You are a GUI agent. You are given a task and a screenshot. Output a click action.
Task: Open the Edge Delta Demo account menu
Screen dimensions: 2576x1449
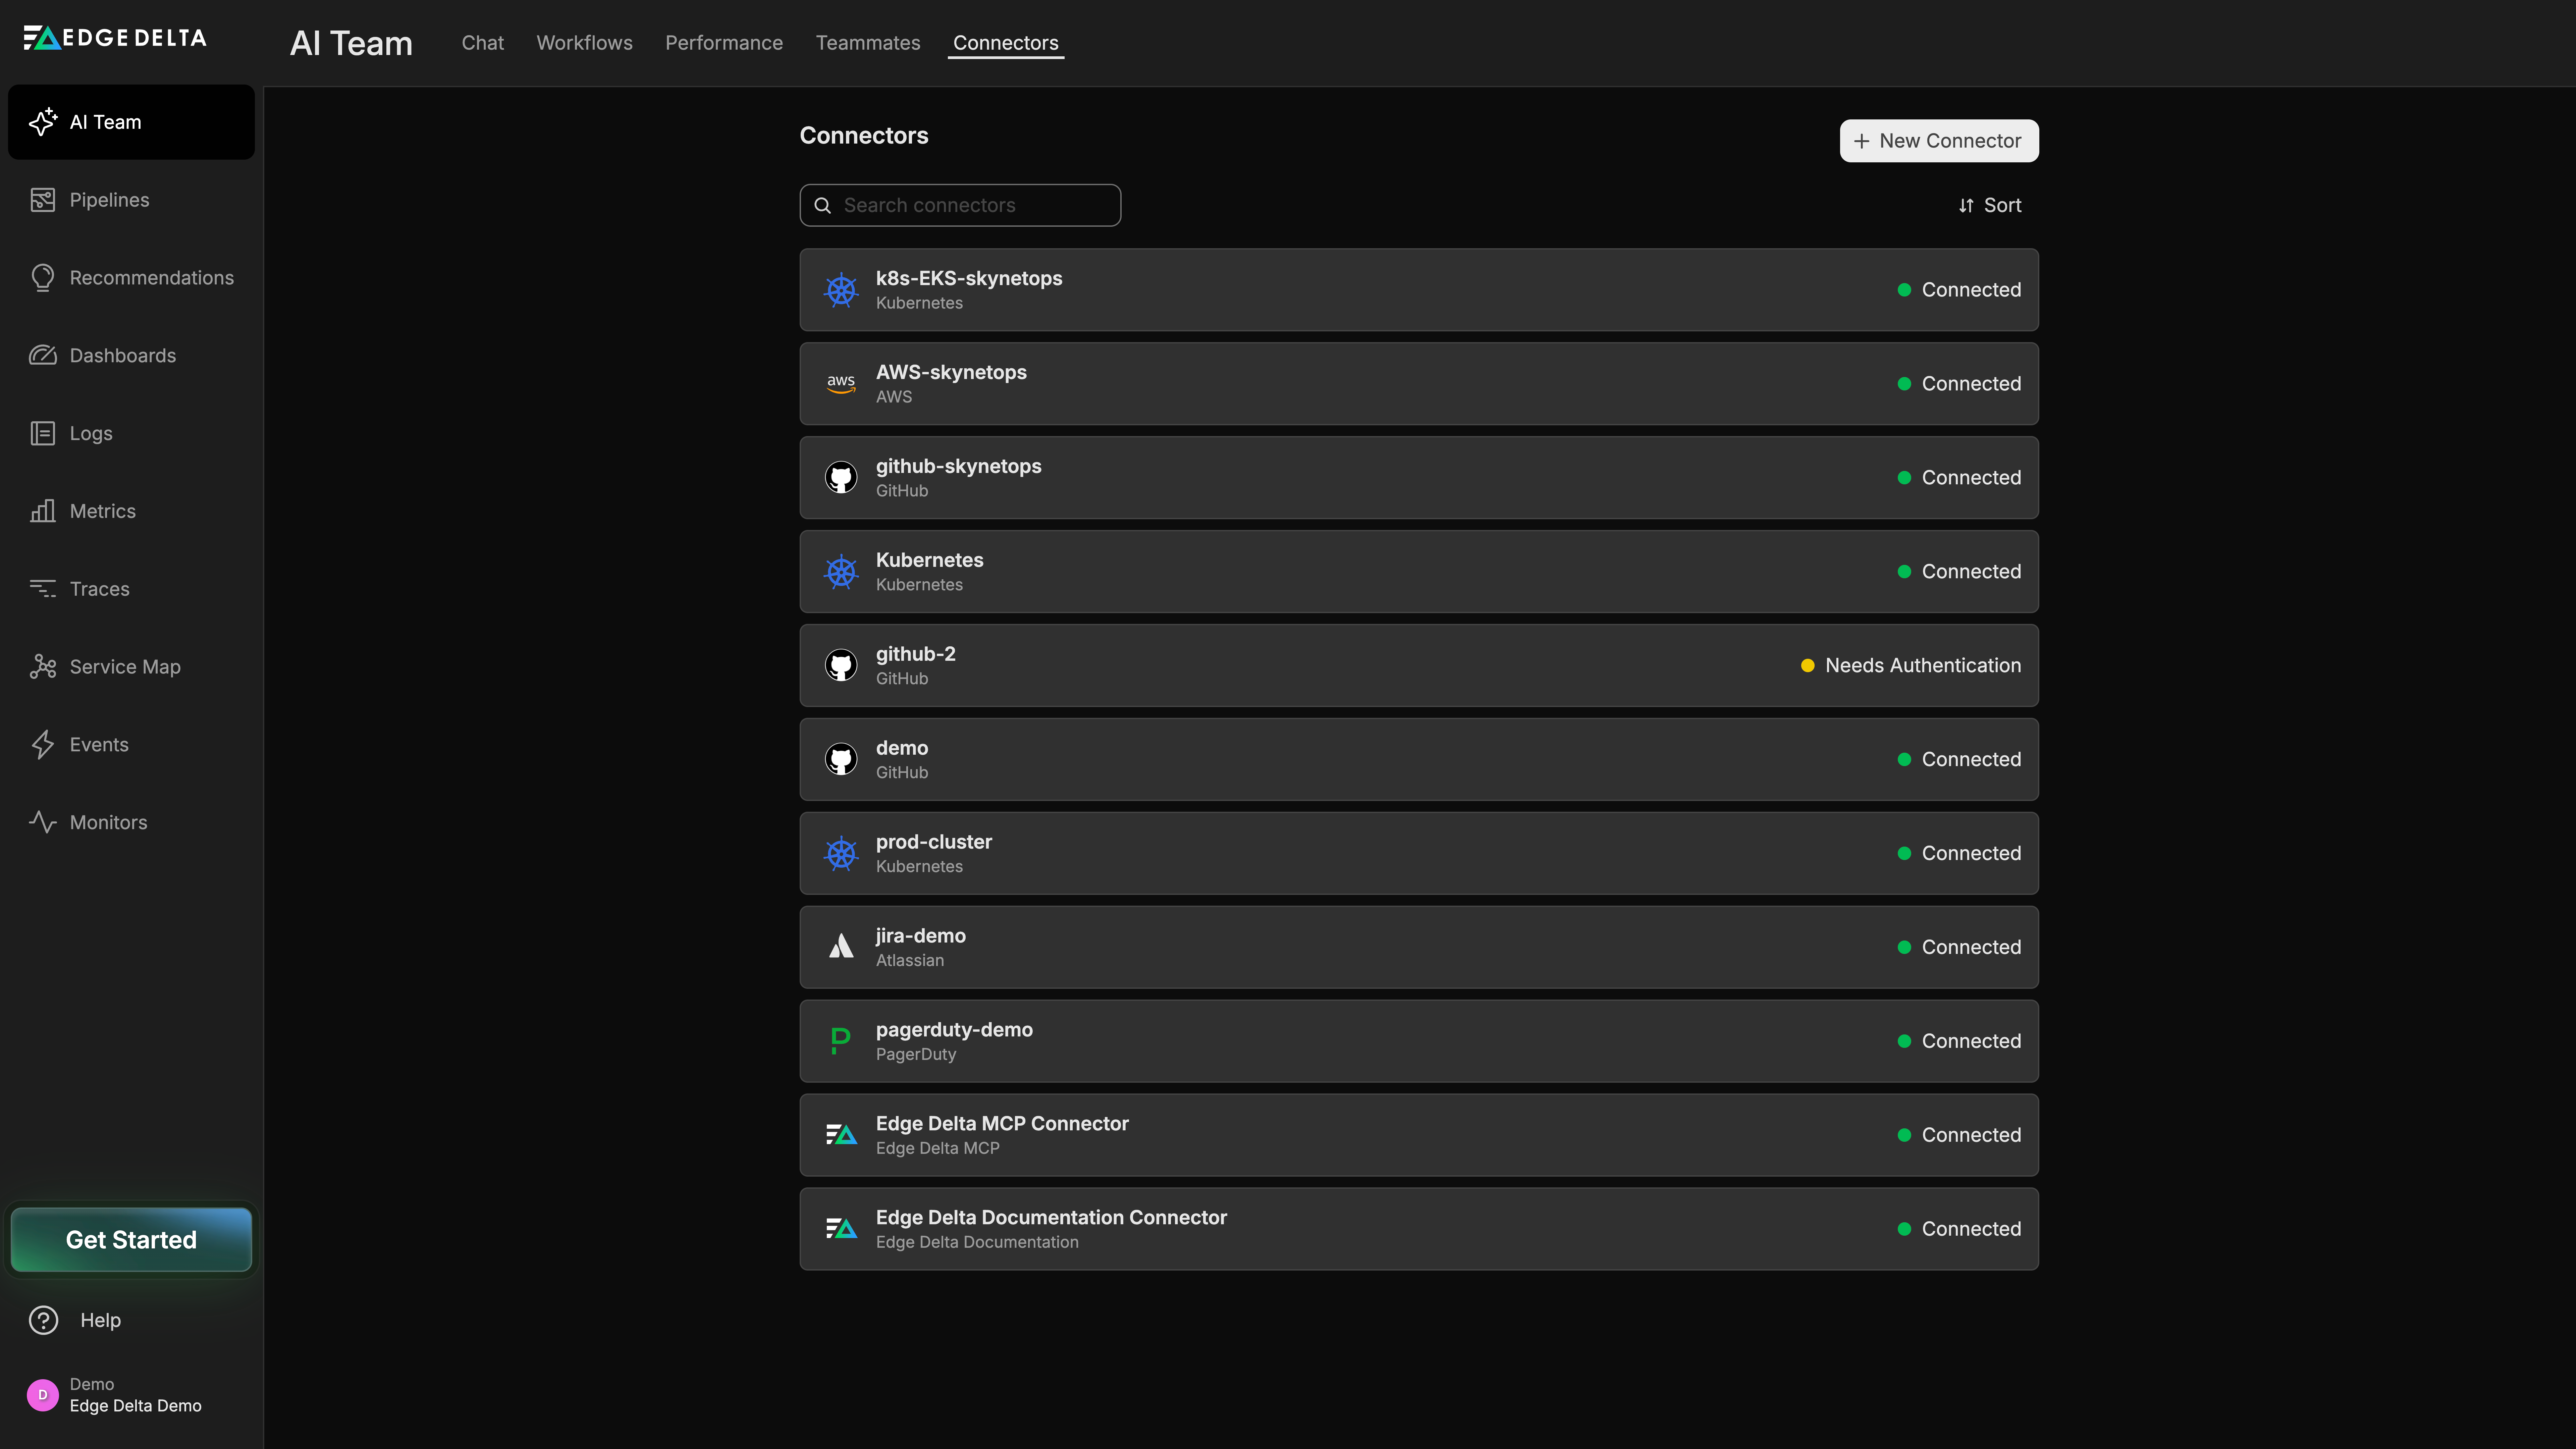coord(131,1395)
